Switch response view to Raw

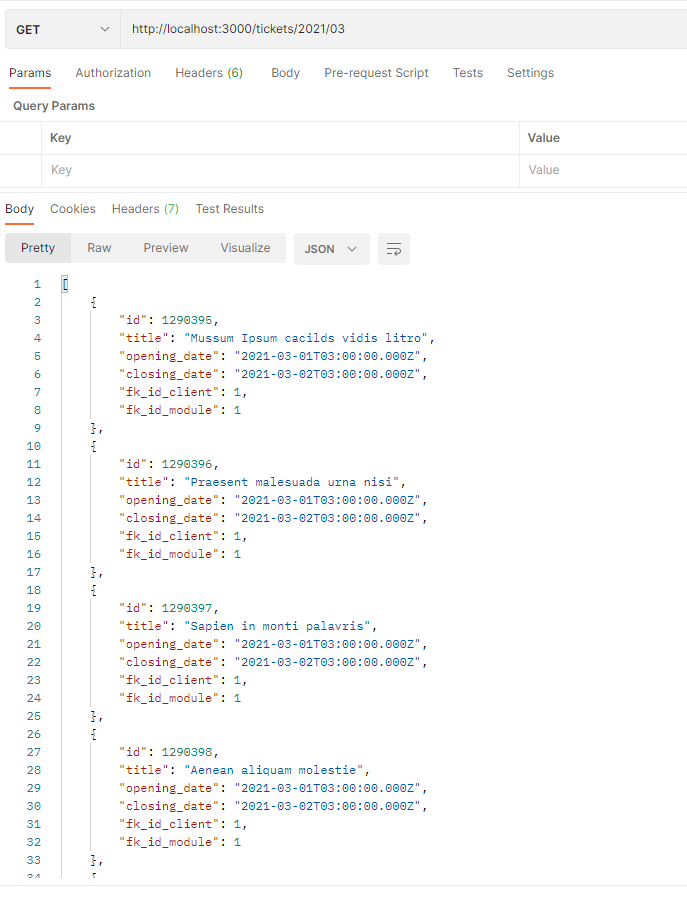click(x=98, y=247)
